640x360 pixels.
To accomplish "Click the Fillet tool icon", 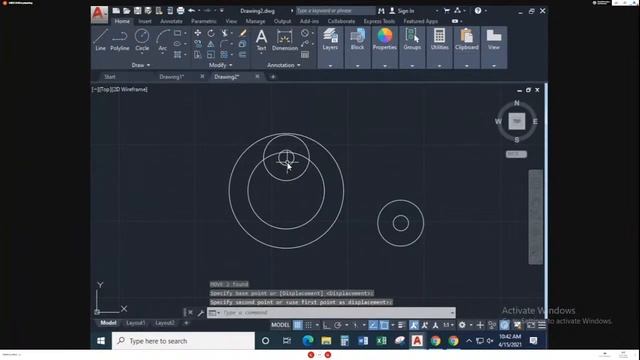I will (x=224, y=44).
